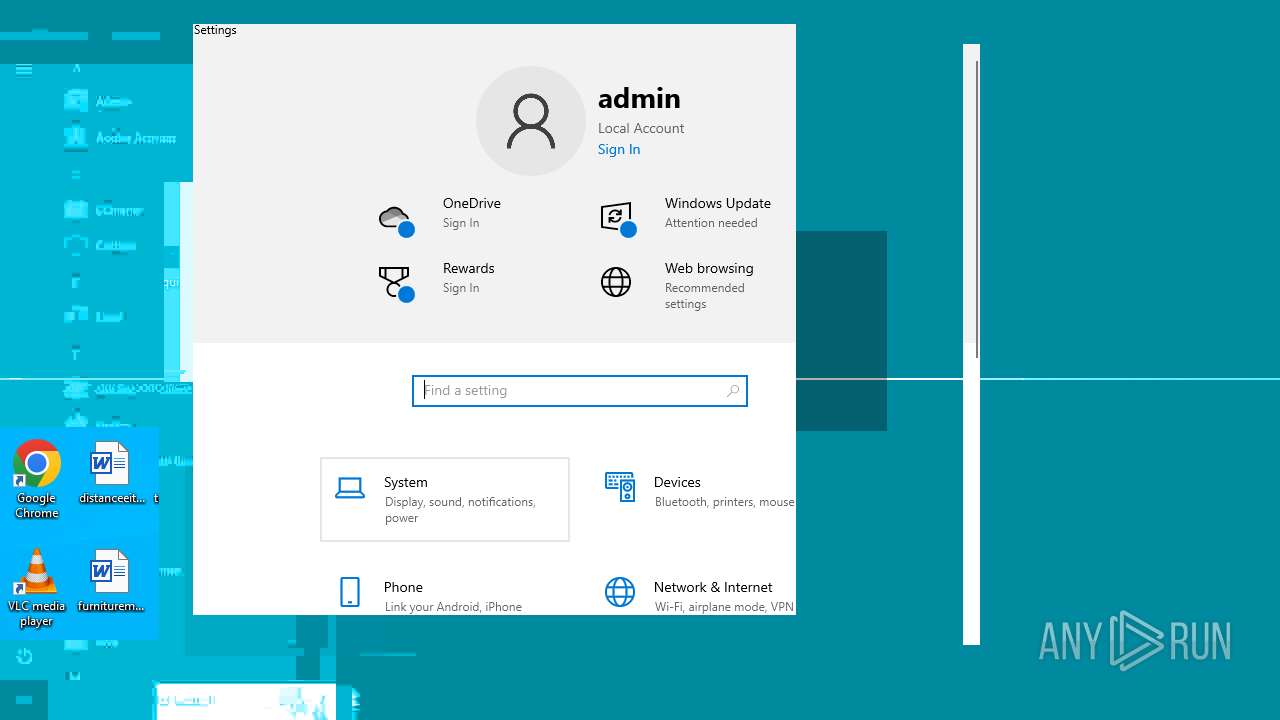
Task: Click the Network & Internet globe icon
Action: (x=620, y=592)
